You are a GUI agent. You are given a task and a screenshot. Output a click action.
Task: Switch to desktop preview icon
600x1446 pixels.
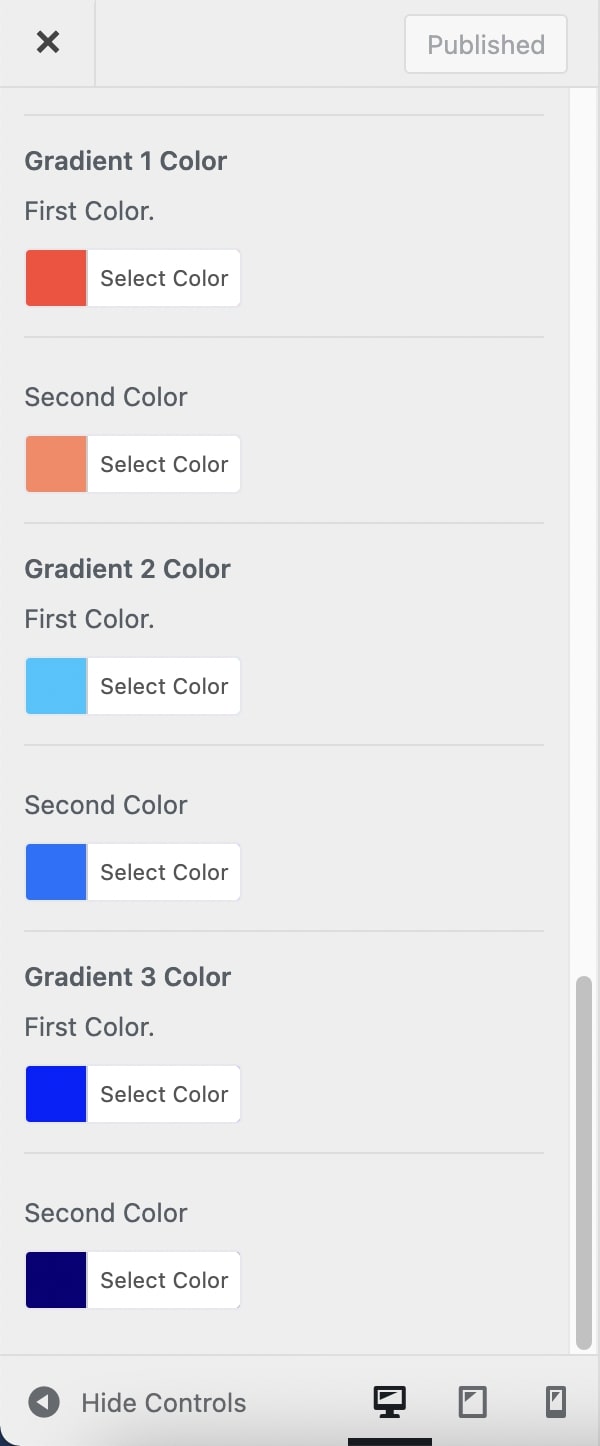click(x=390, y=1402)
